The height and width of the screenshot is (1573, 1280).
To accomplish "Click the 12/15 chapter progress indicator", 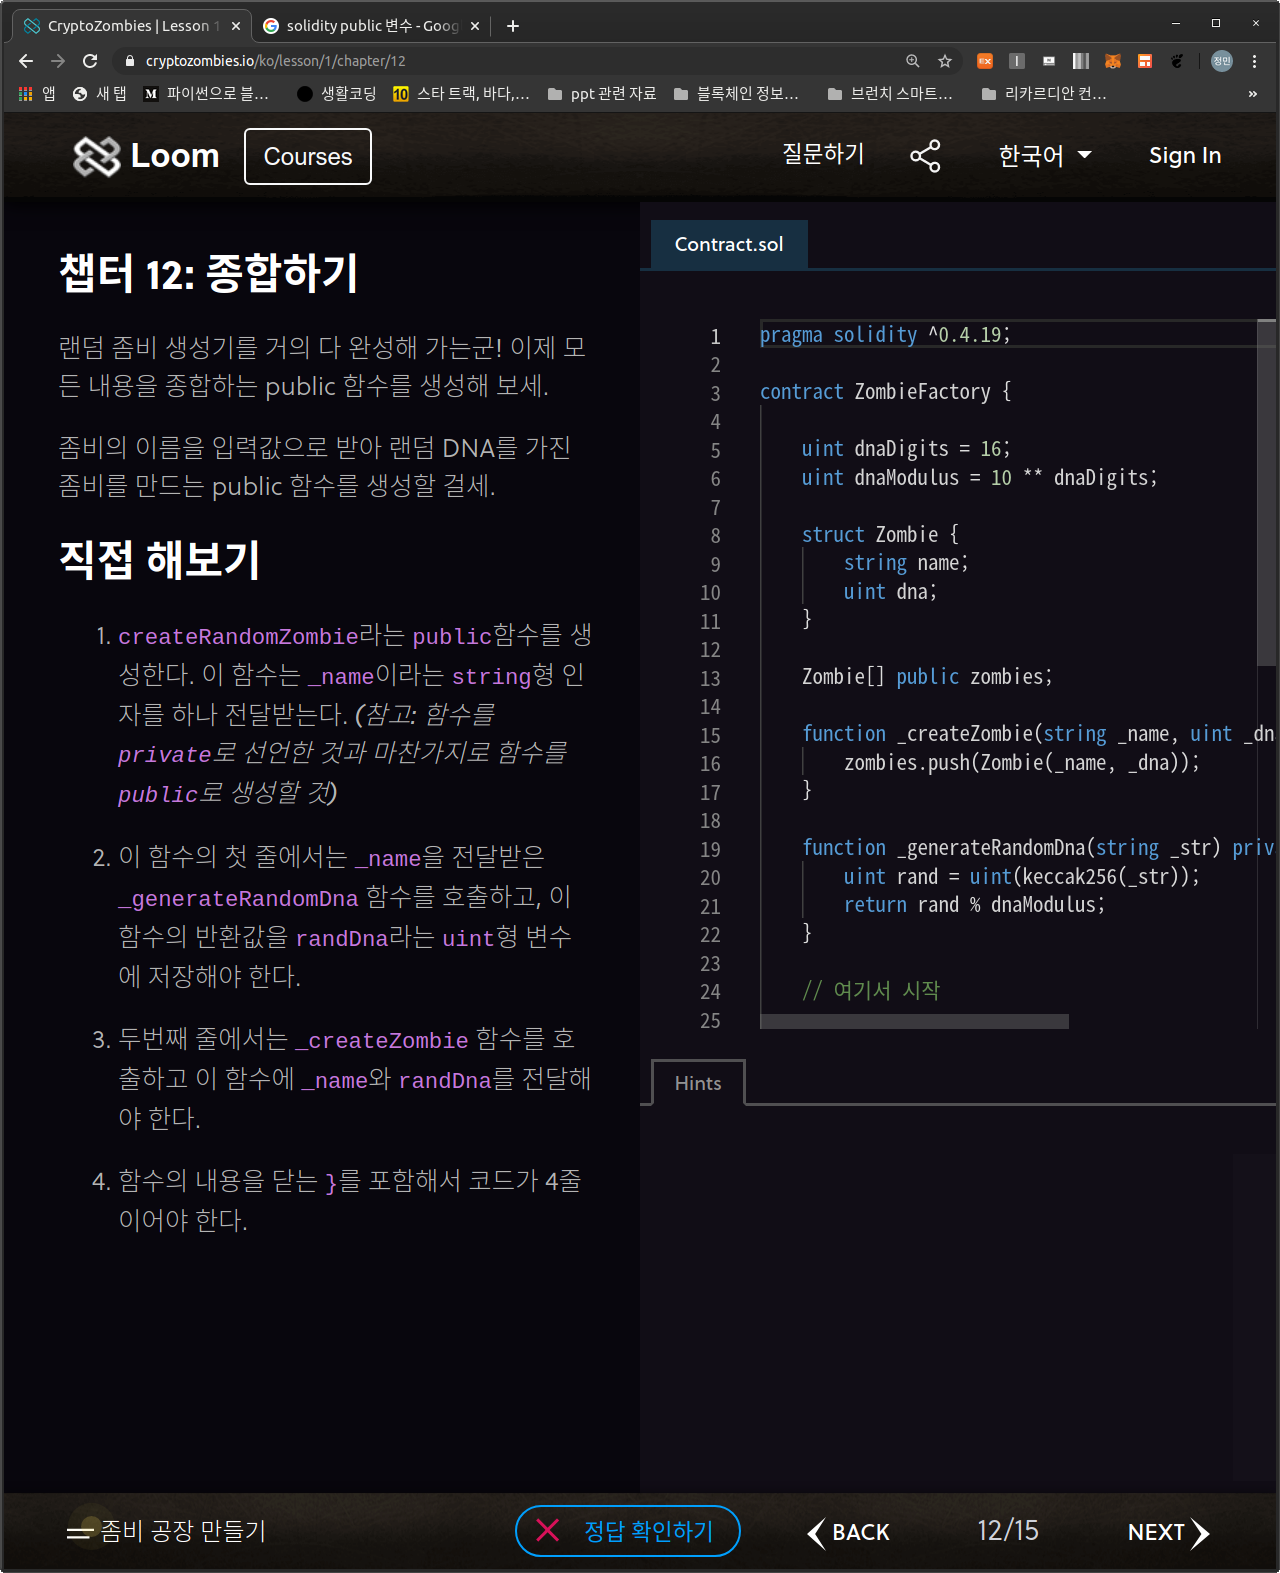I will coord(1008,1531).
